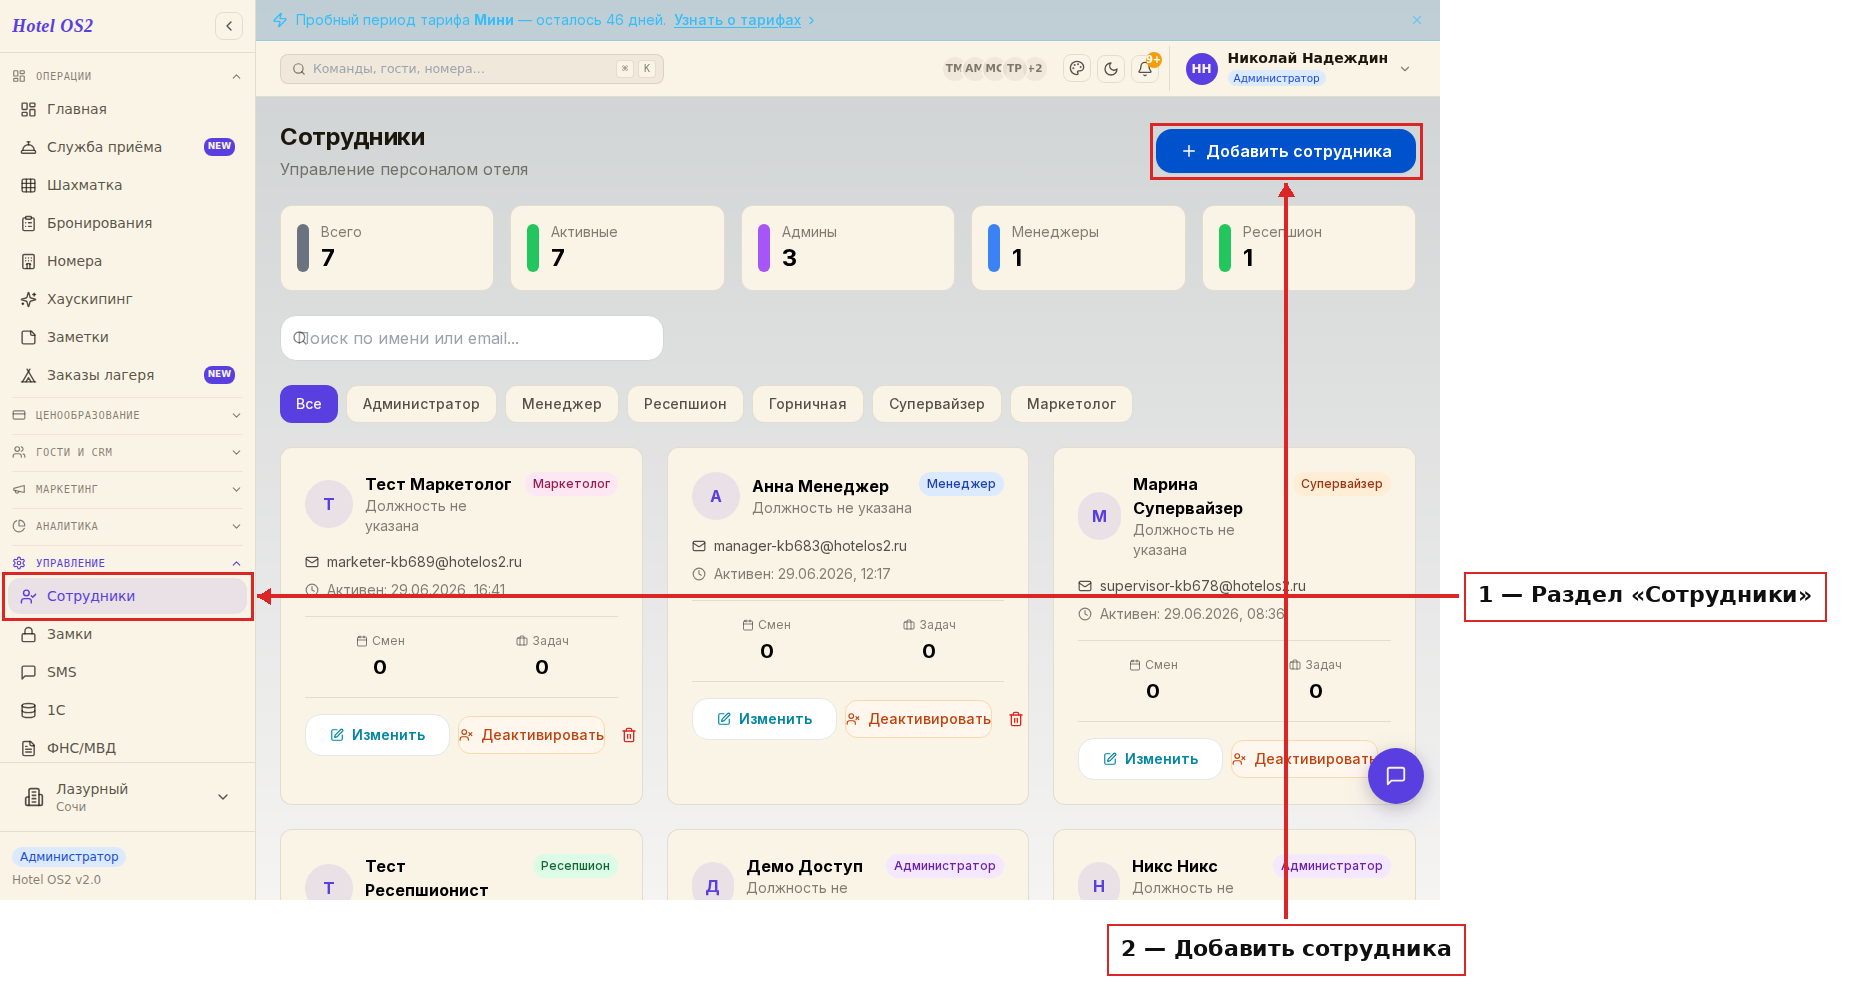Click the Админы stat card

[x=848, y=248]
